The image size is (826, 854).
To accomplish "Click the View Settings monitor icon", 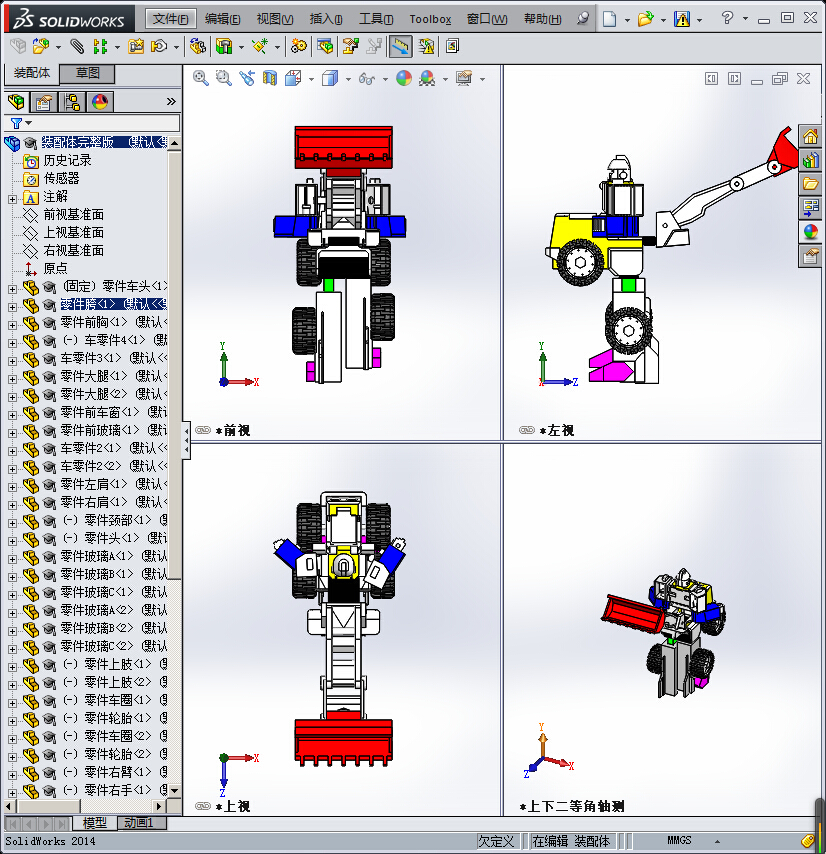I will (464, 78).
